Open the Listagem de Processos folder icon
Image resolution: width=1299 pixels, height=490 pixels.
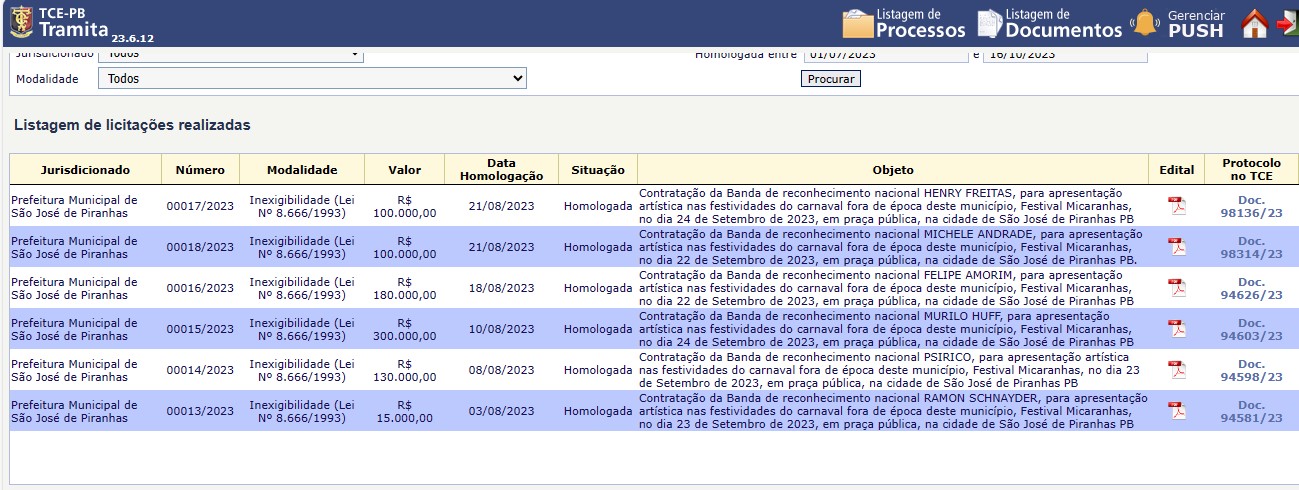click(859, 23)
